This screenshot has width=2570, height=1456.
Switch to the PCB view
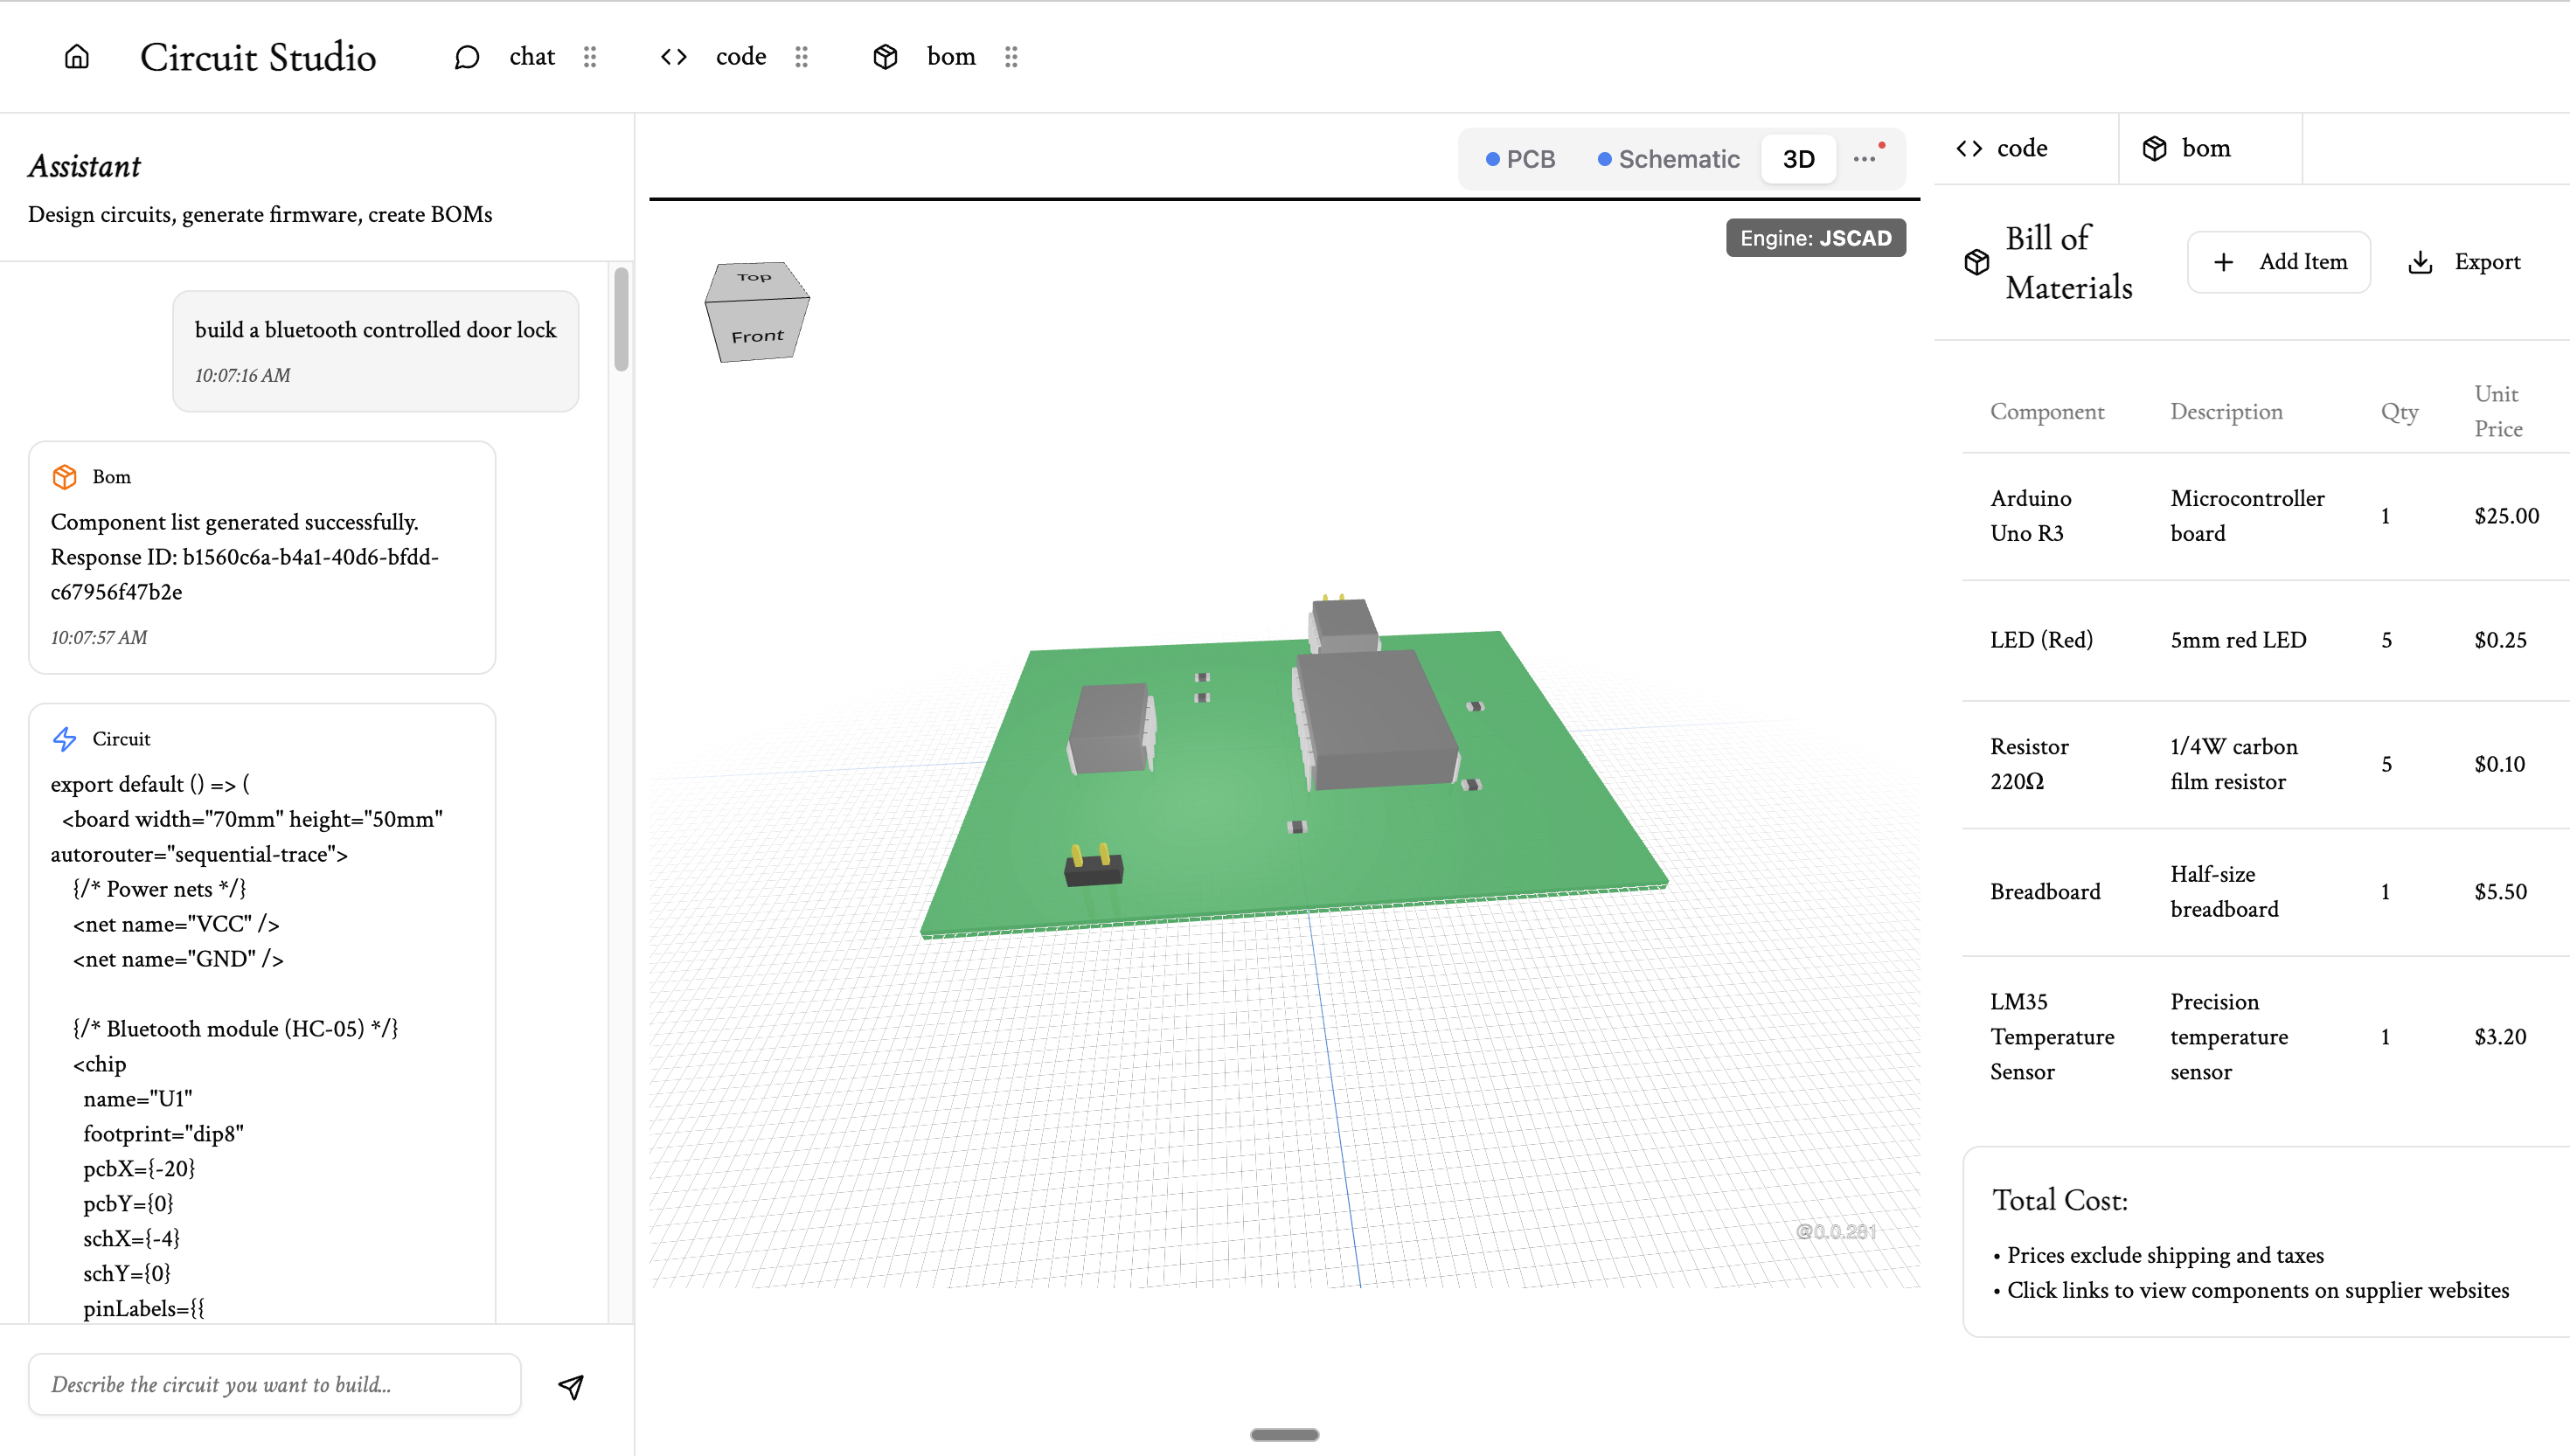[x=1520, y=159]
